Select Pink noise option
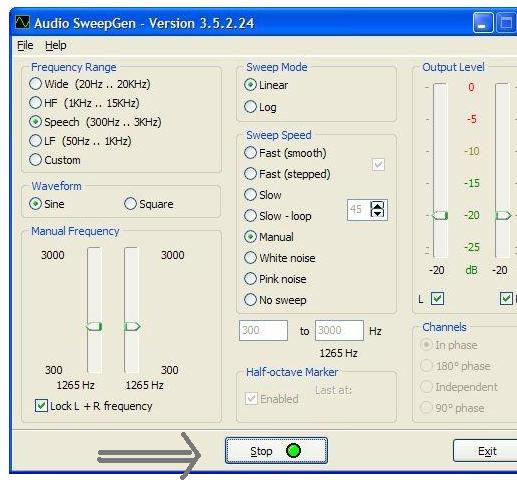 [275, 279]
